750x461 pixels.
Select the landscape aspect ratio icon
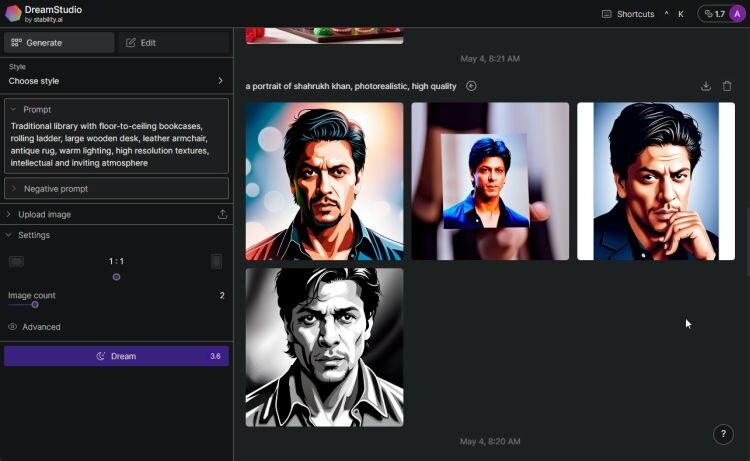(x=16, y=261)
